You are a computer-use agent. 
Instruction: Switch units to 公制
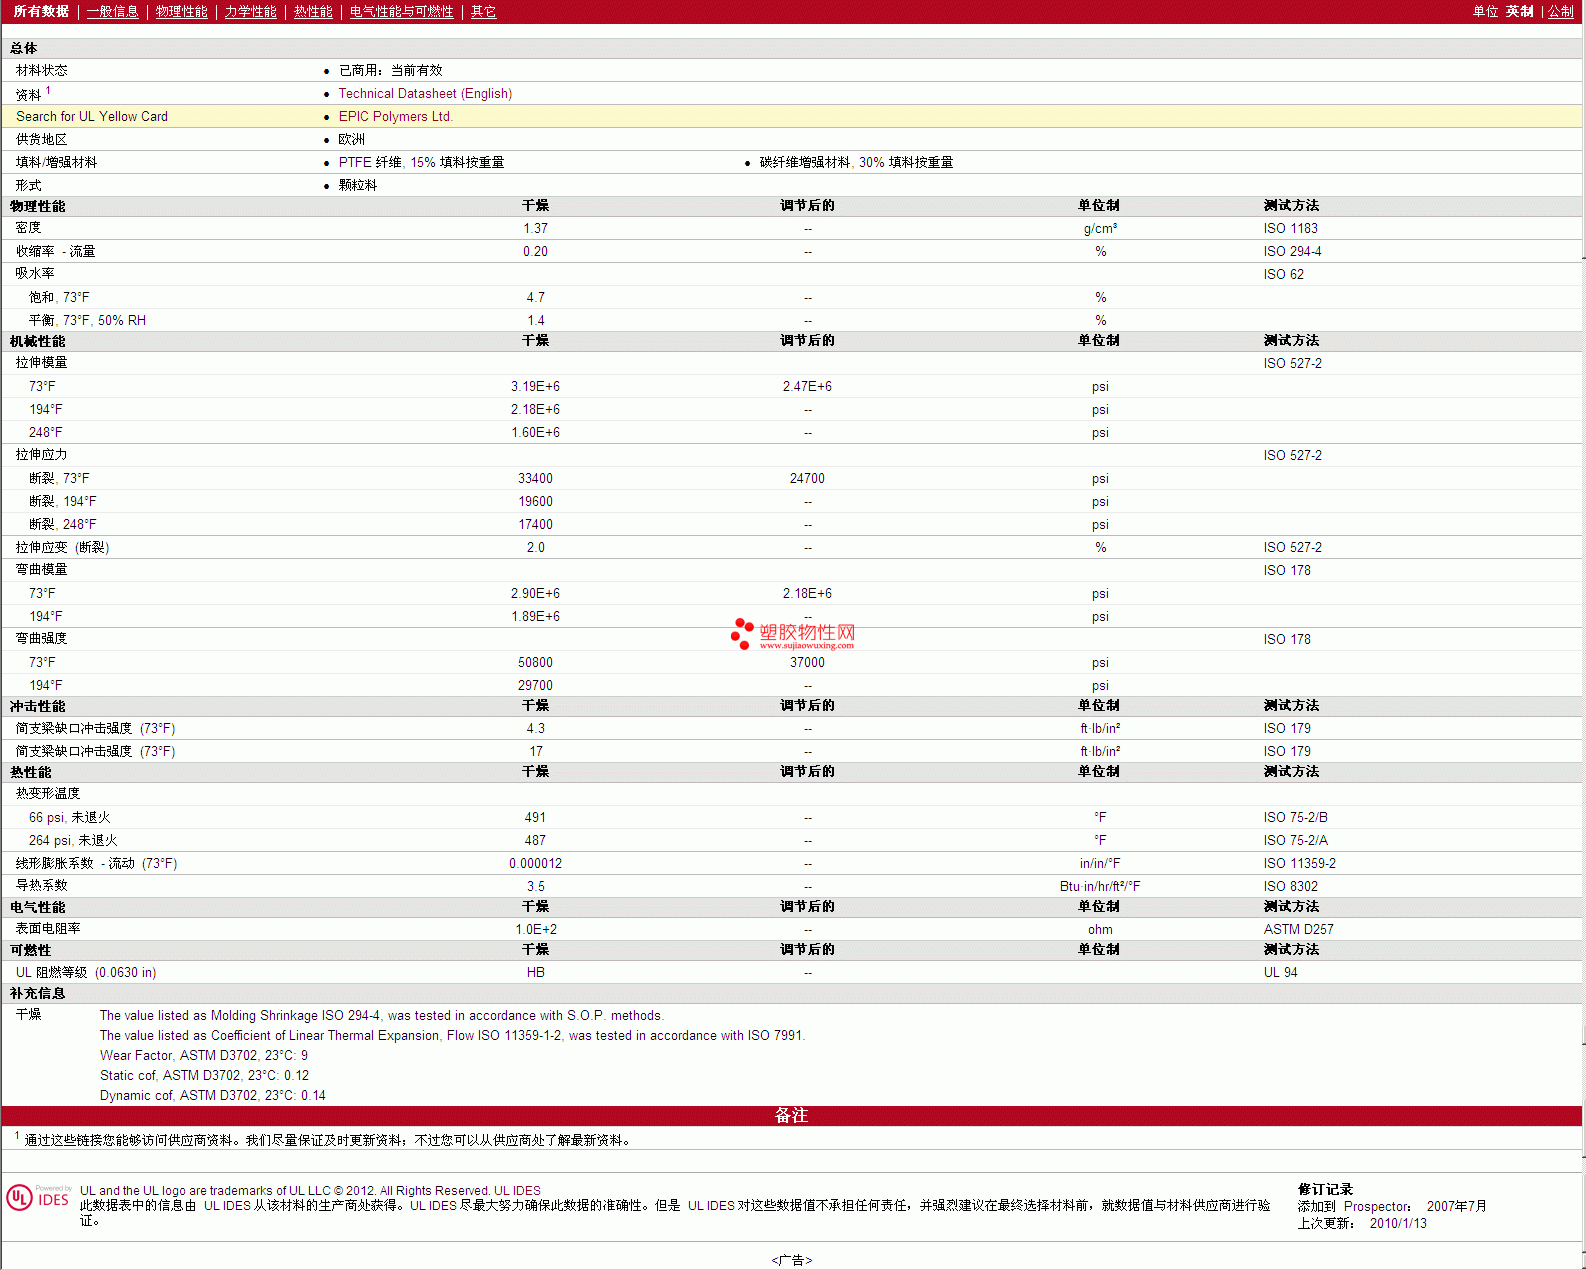[x=1560, y=12]
